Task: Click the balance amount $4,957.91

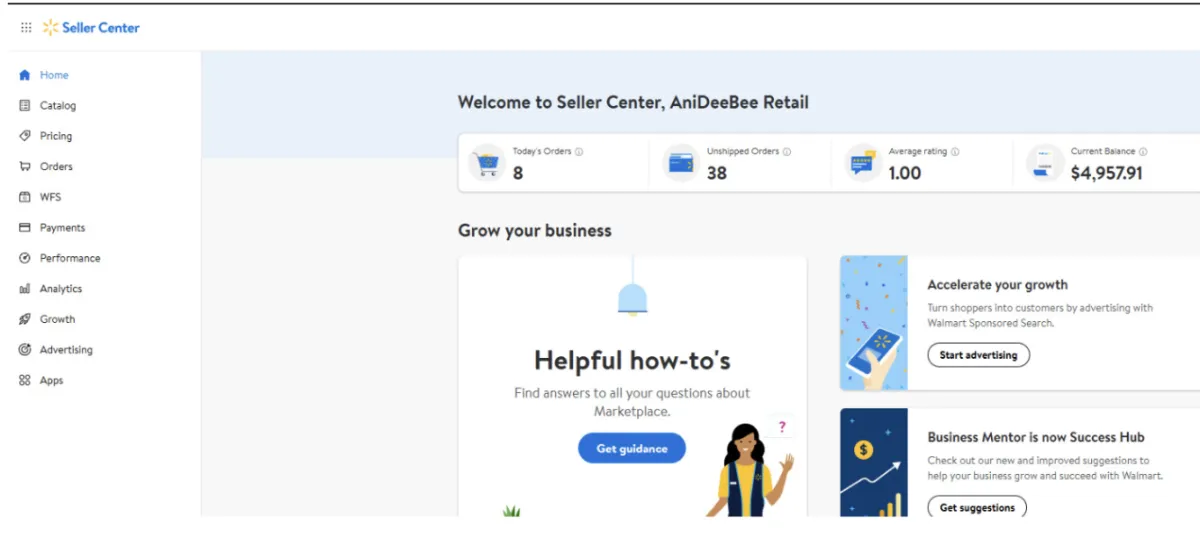Action: click(1107, 173)
